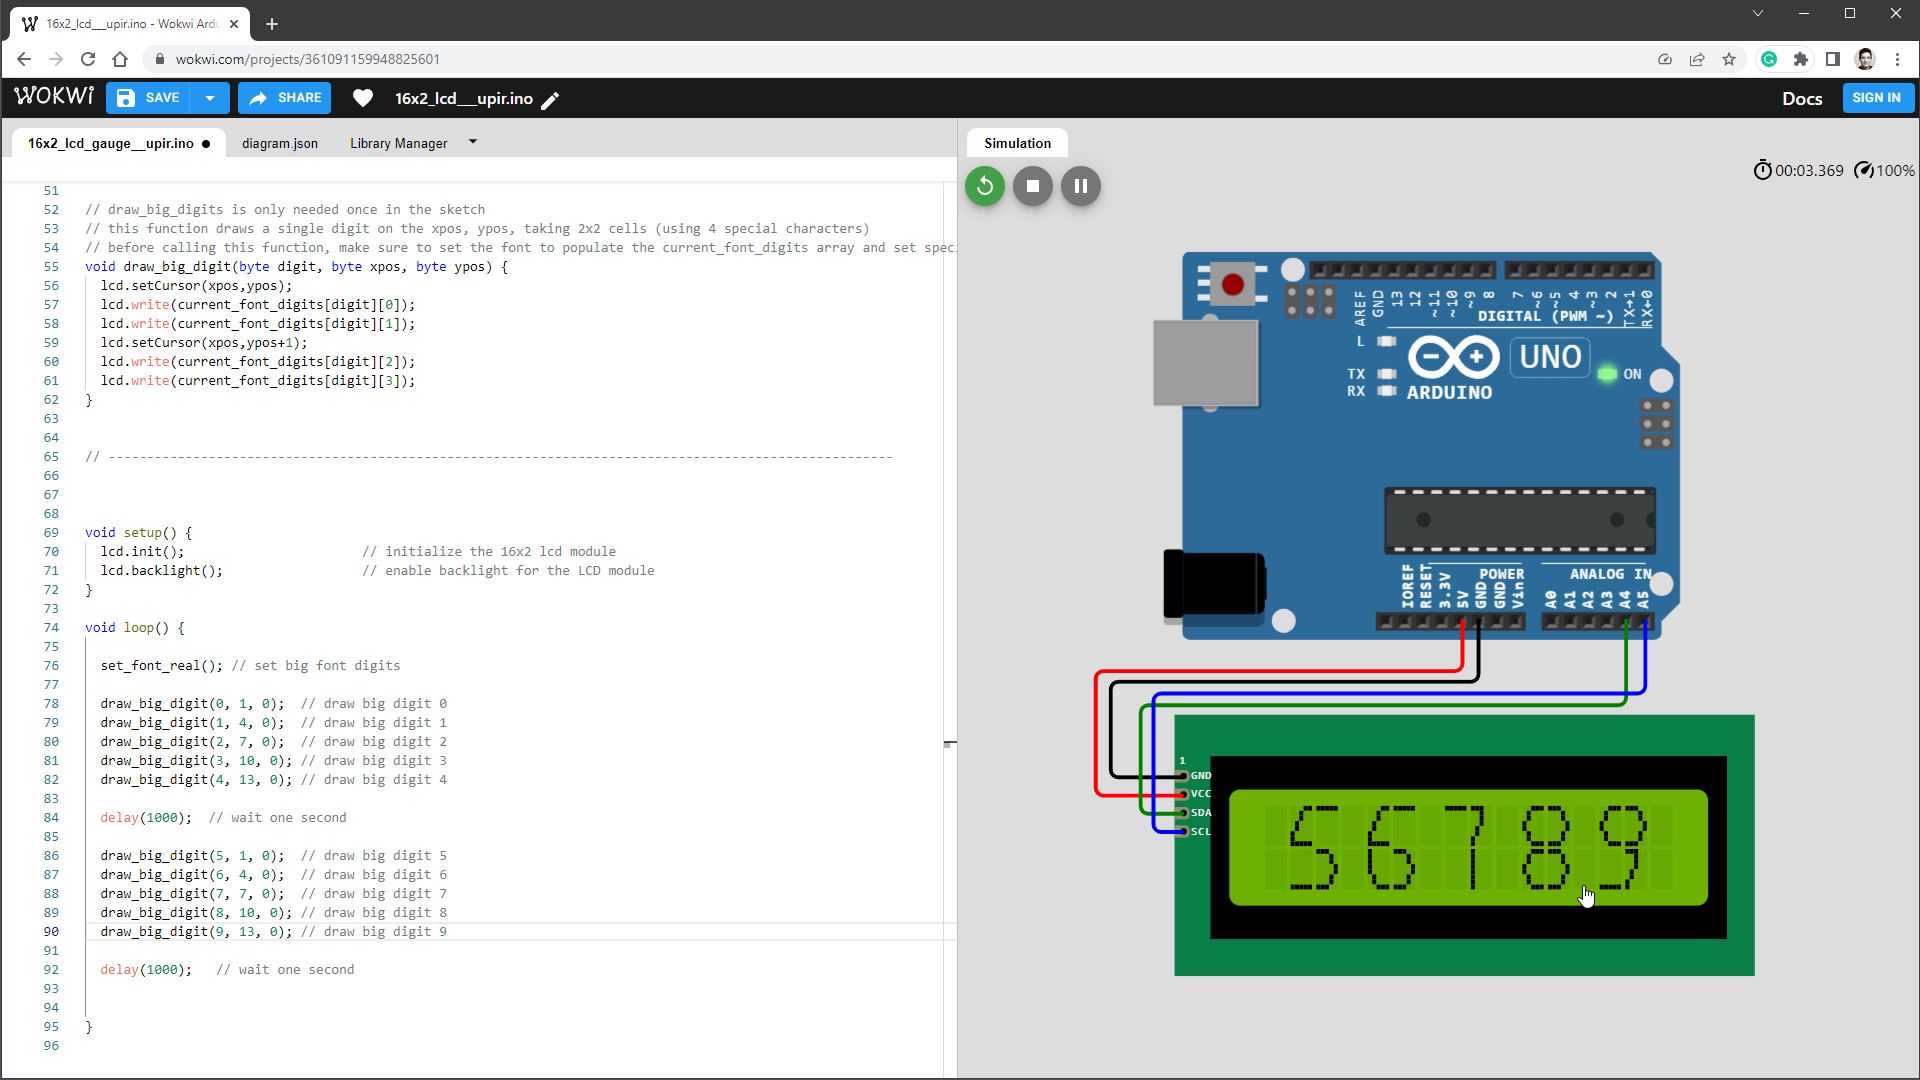Screen dimensions: 1920x1080
Task: Open the Library Manager tab
Action: pyautogui.click(x=398, y=143)
